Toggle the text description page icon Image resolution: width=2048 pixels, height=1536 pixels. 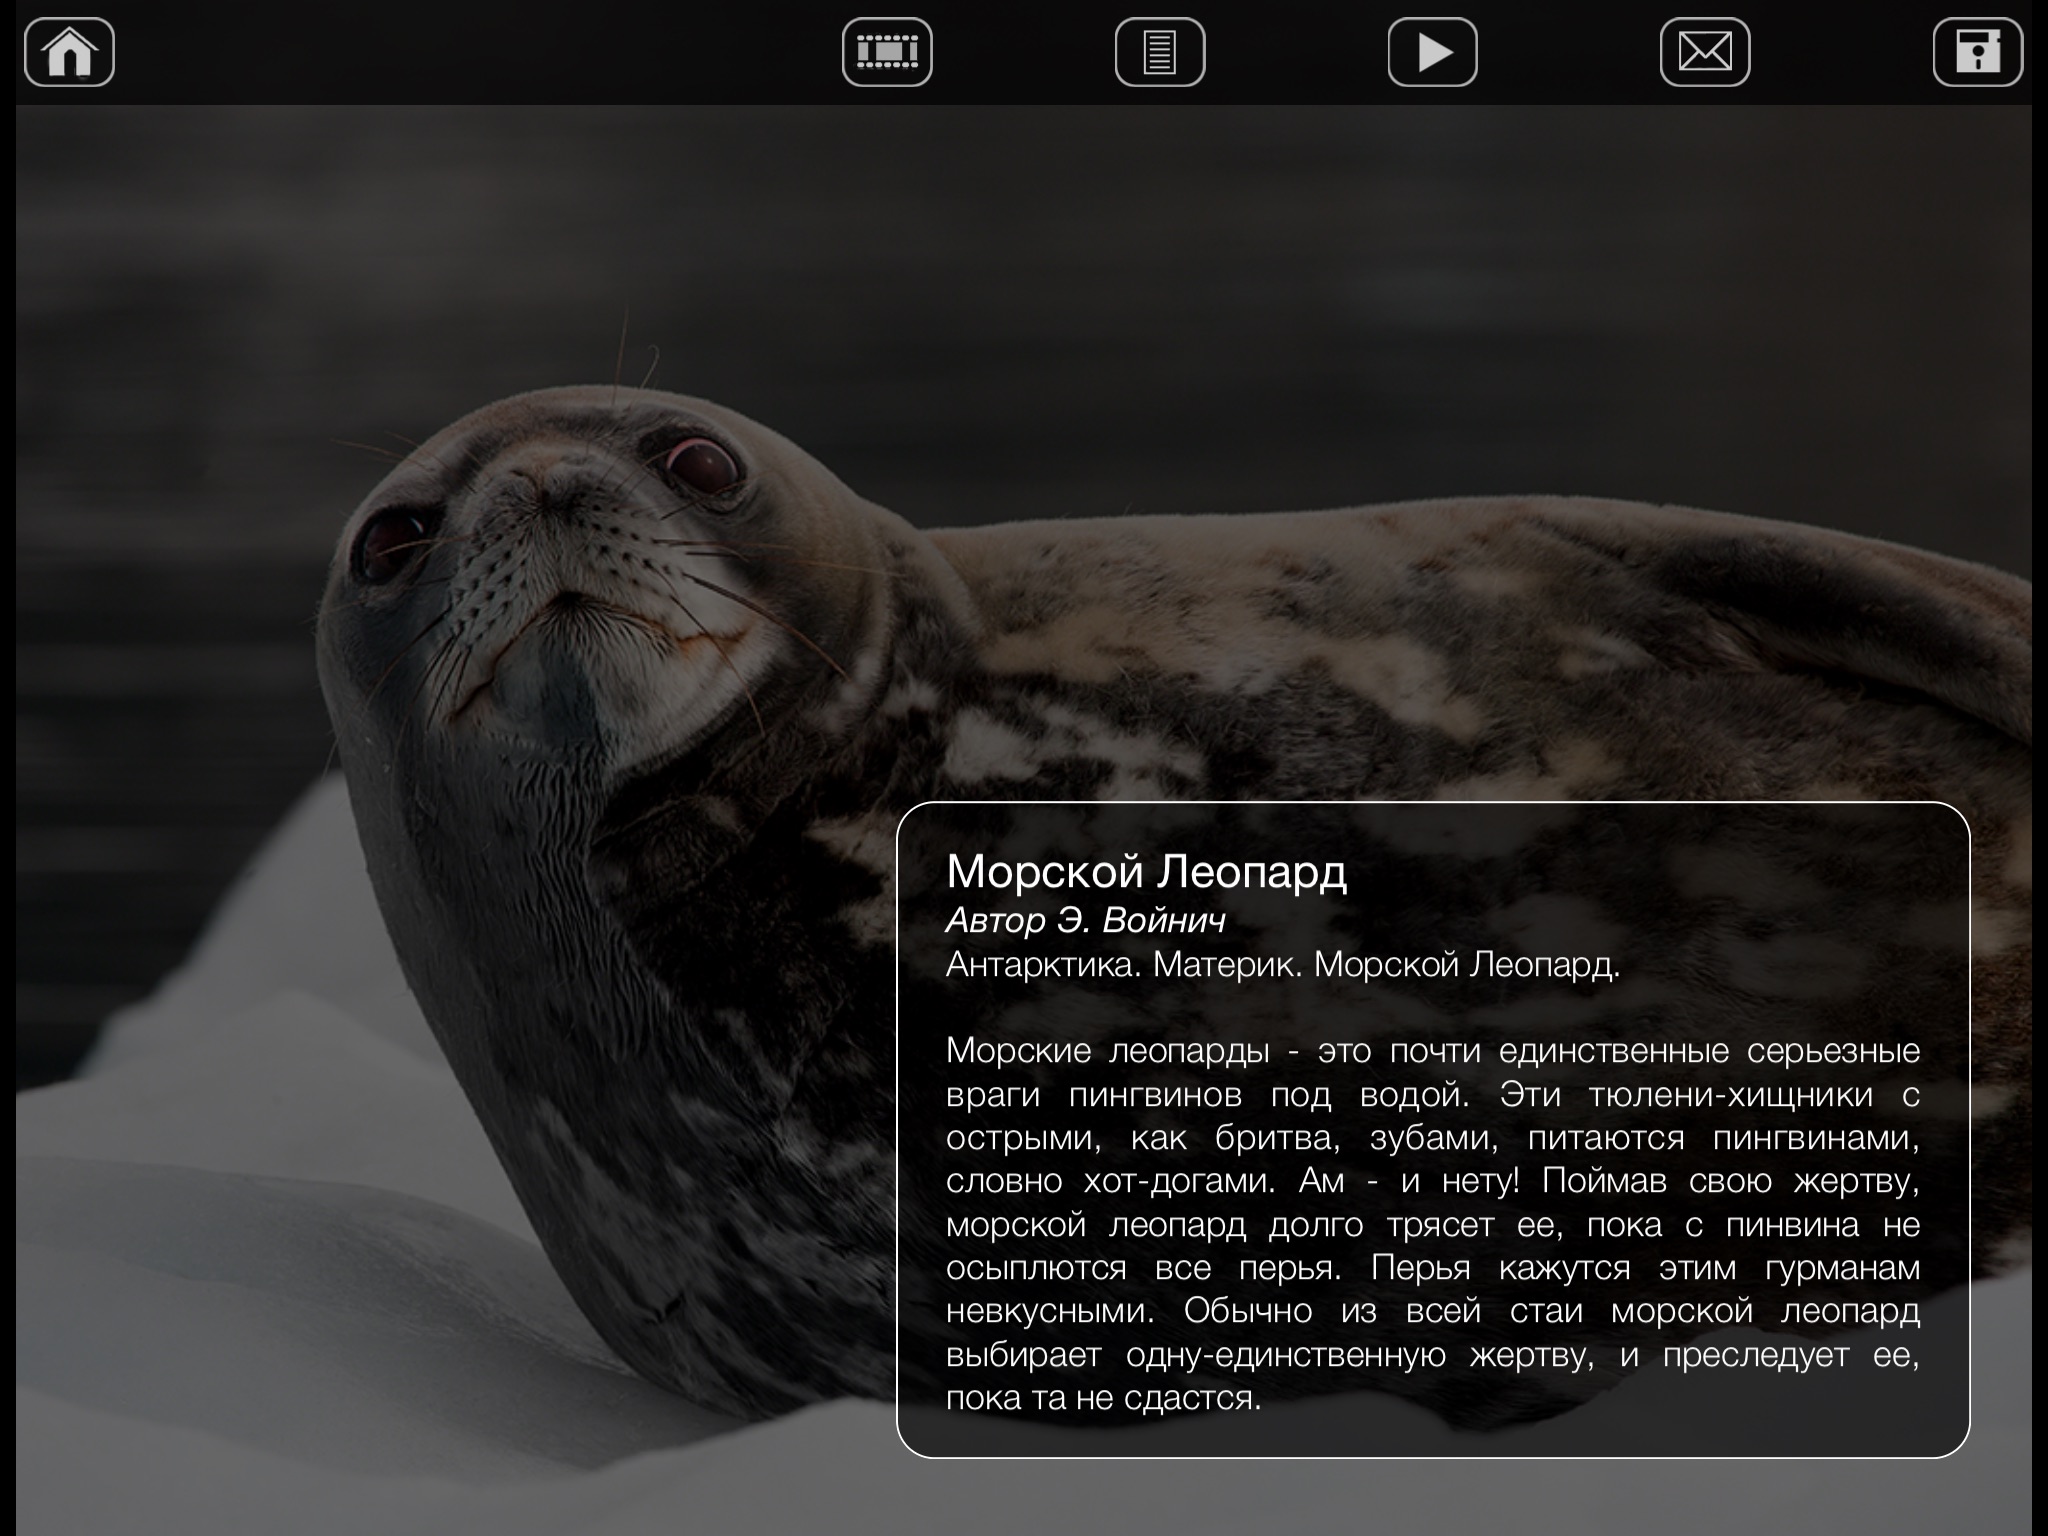1160,52
